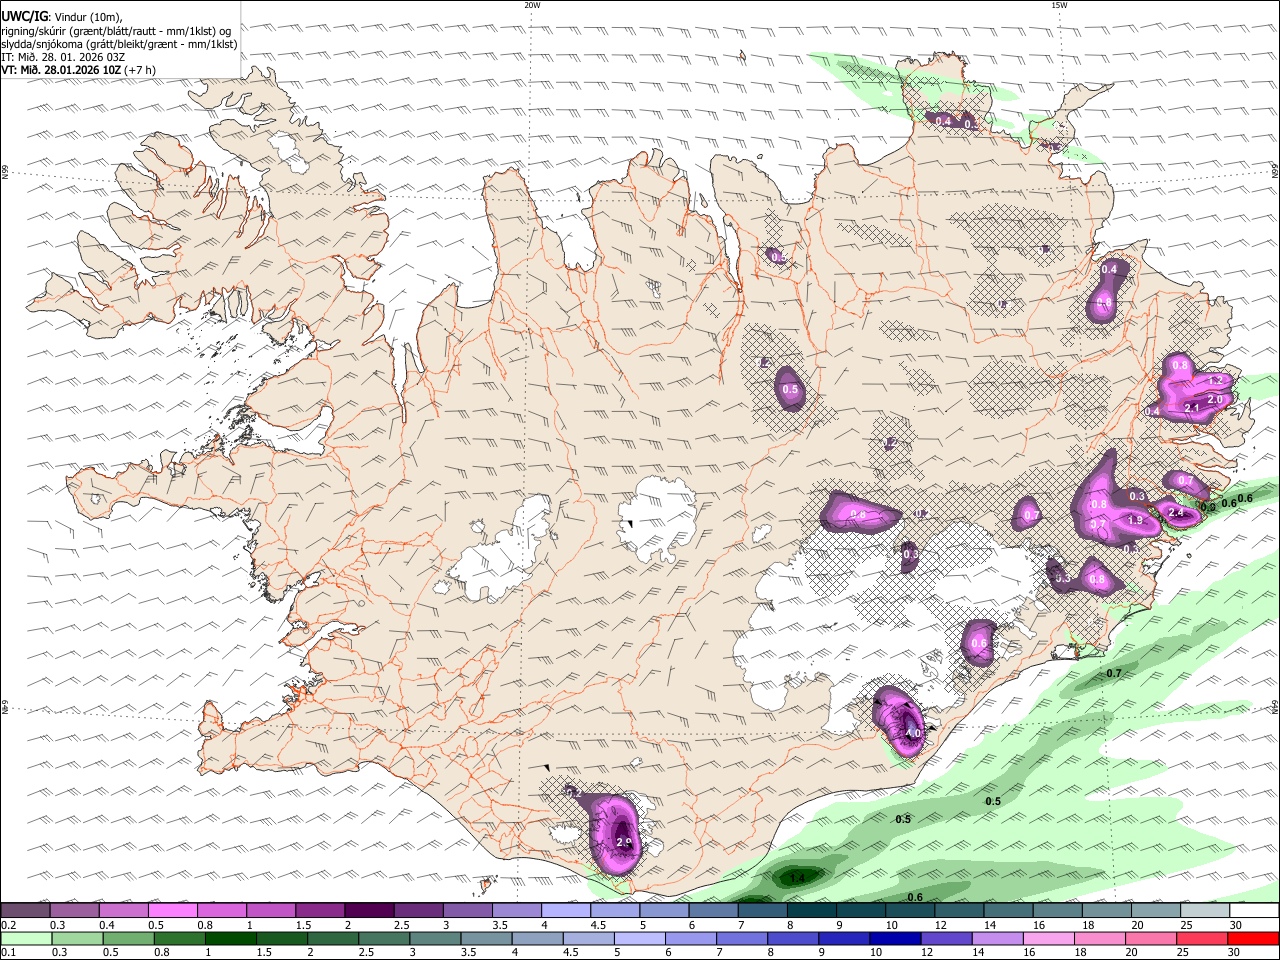Click the 2.4 snowfall value on the east coast
This screenshot has width=1280, height=960.
pyautogui.click(x=1176, y=512)
